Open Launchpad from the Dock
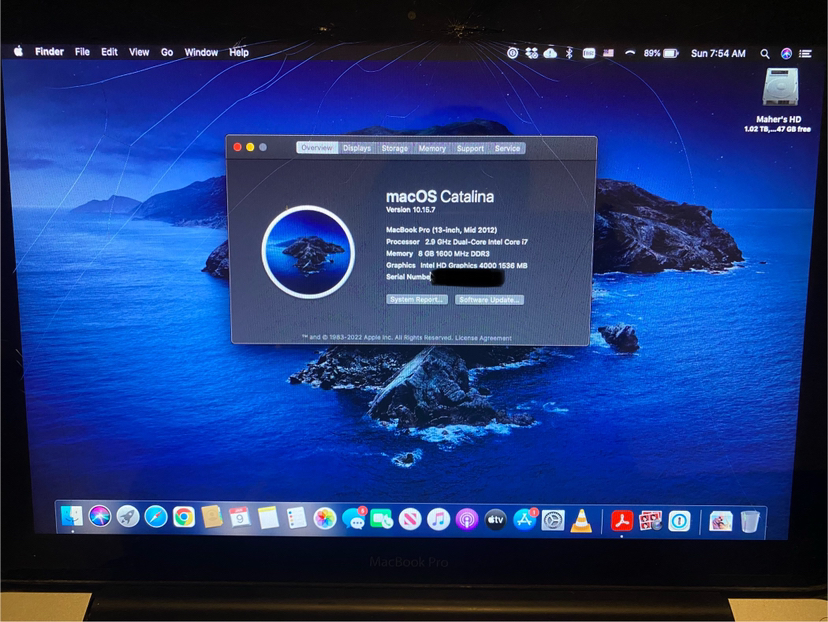Image resolution: width=828 pixels, height=622 pixels. [x=127, y=519]
